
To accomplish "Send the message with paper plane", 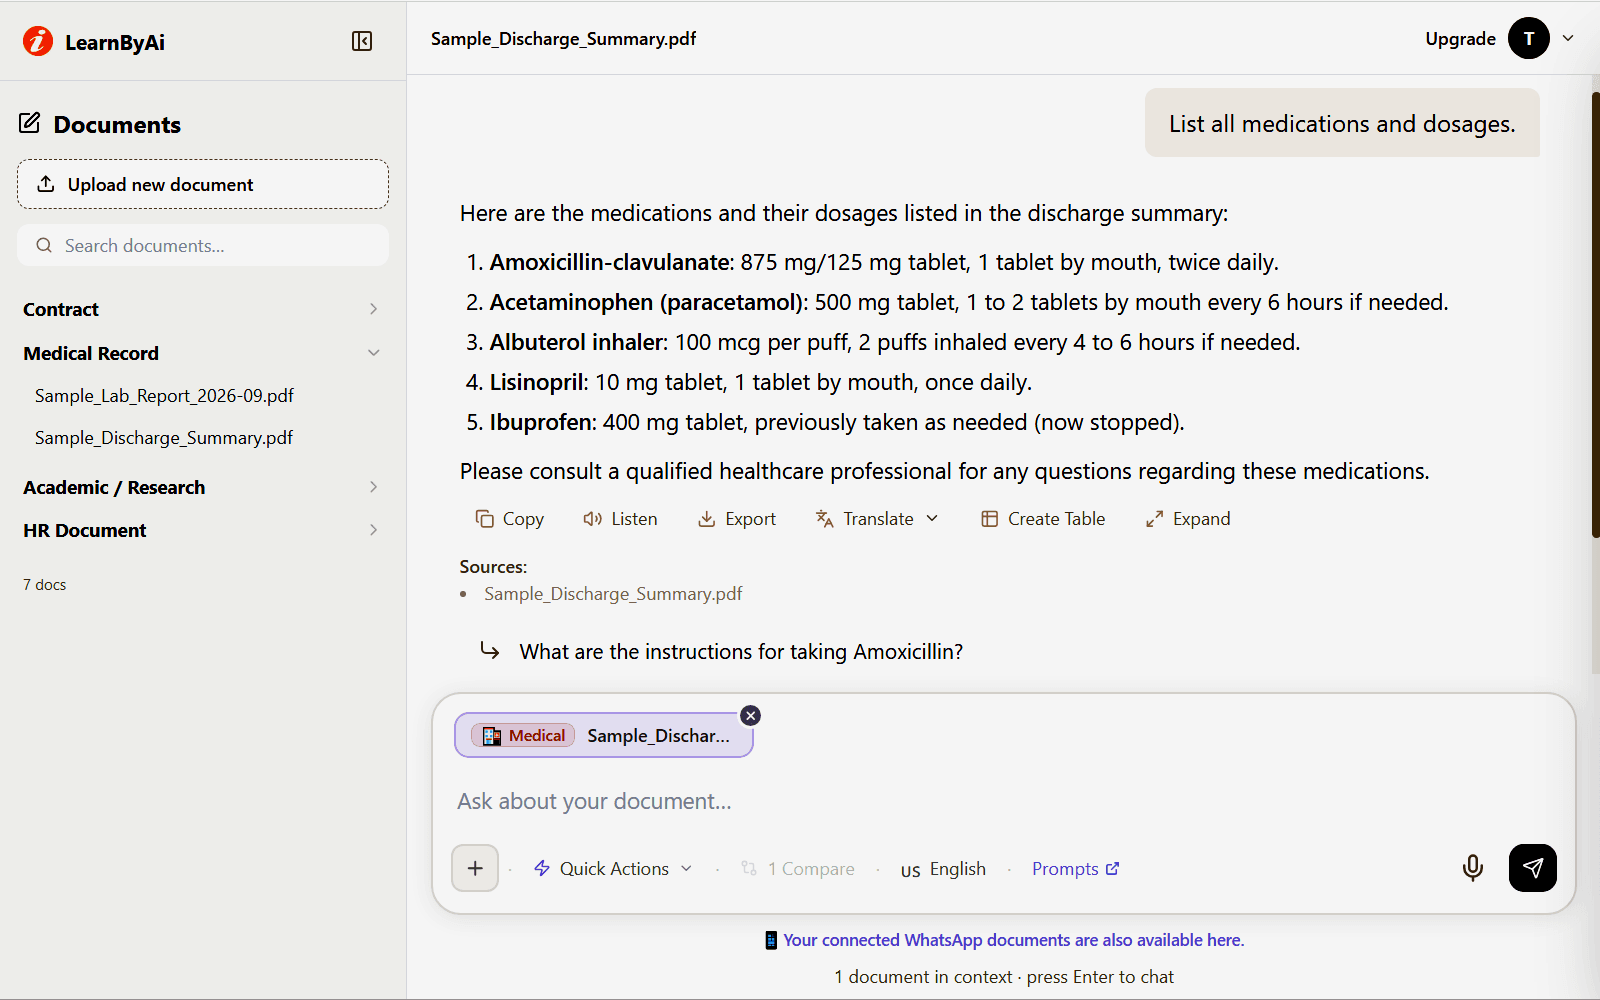I will coord(1533,867).
